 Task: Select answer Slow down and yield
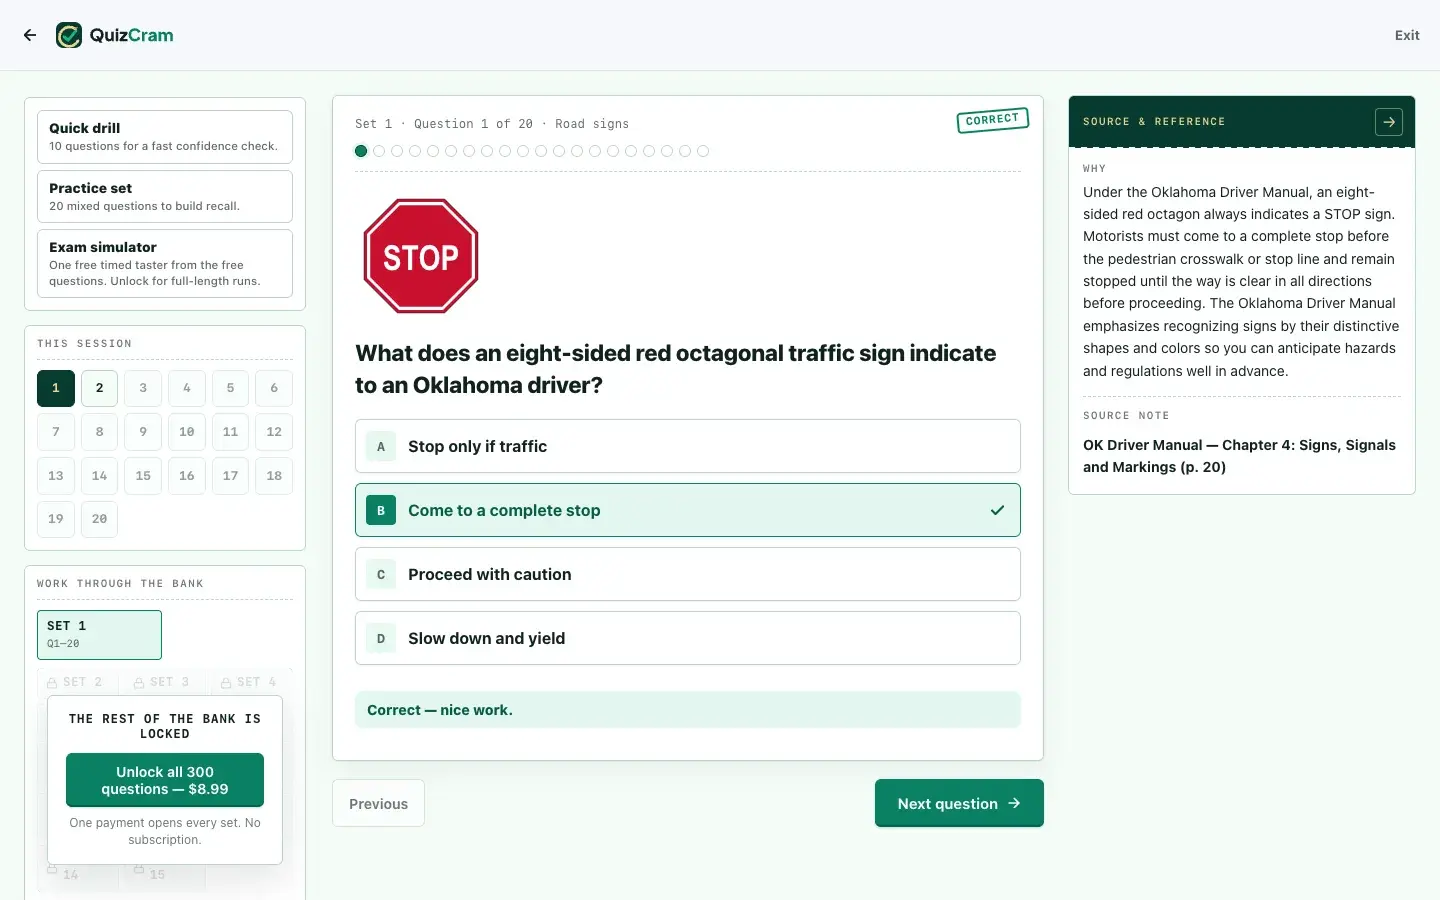[x=688, y=638]
